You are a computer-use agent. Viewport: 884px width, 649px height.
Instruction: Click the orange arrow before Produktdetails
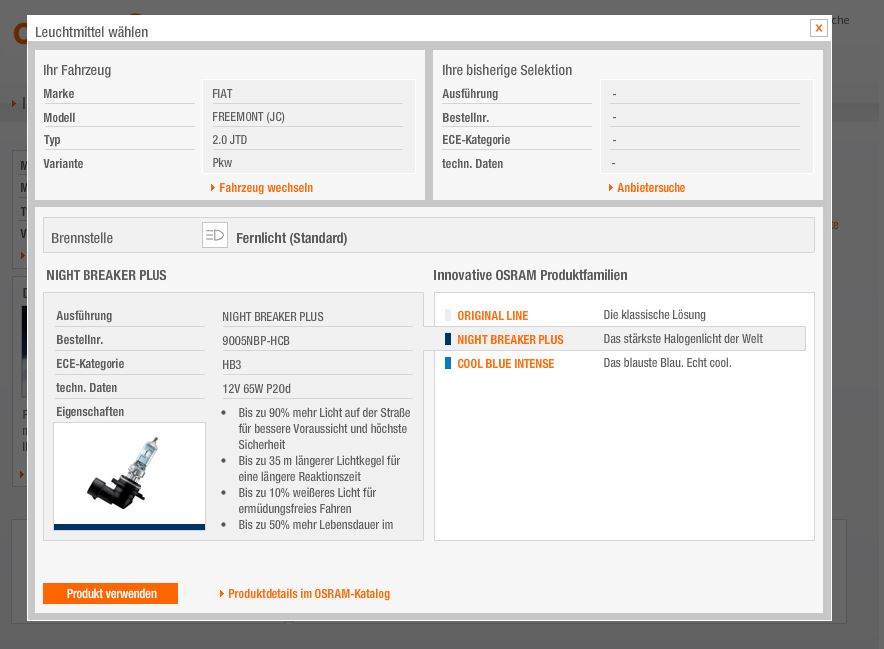(x=222, y=594)
